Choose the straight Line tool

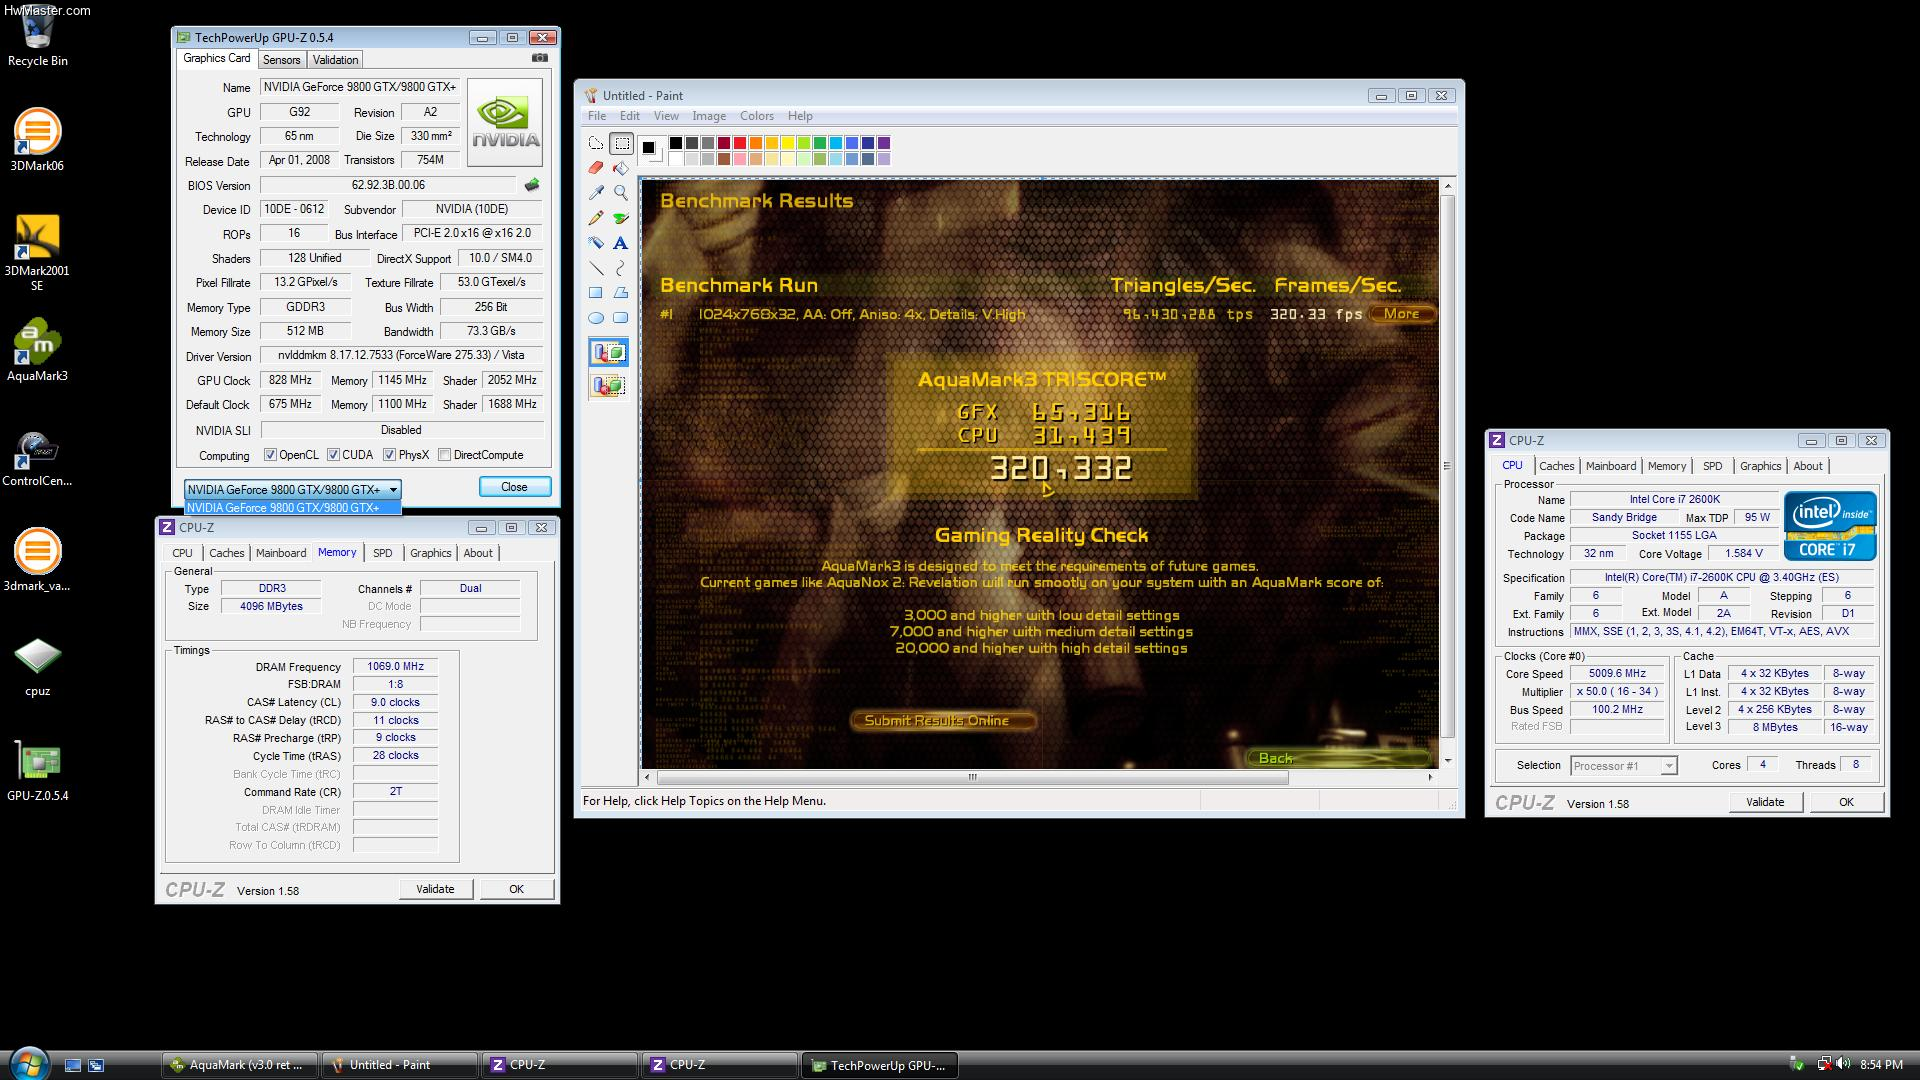[x=596, y=268]
